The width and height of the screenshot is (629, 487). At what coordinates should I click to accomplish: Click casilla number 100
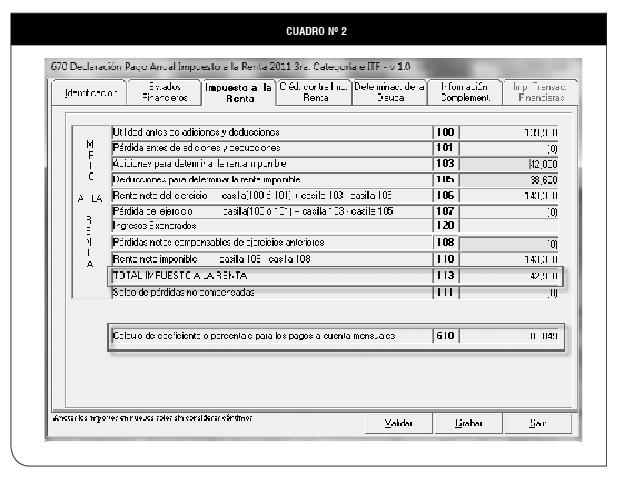[445, 132]
